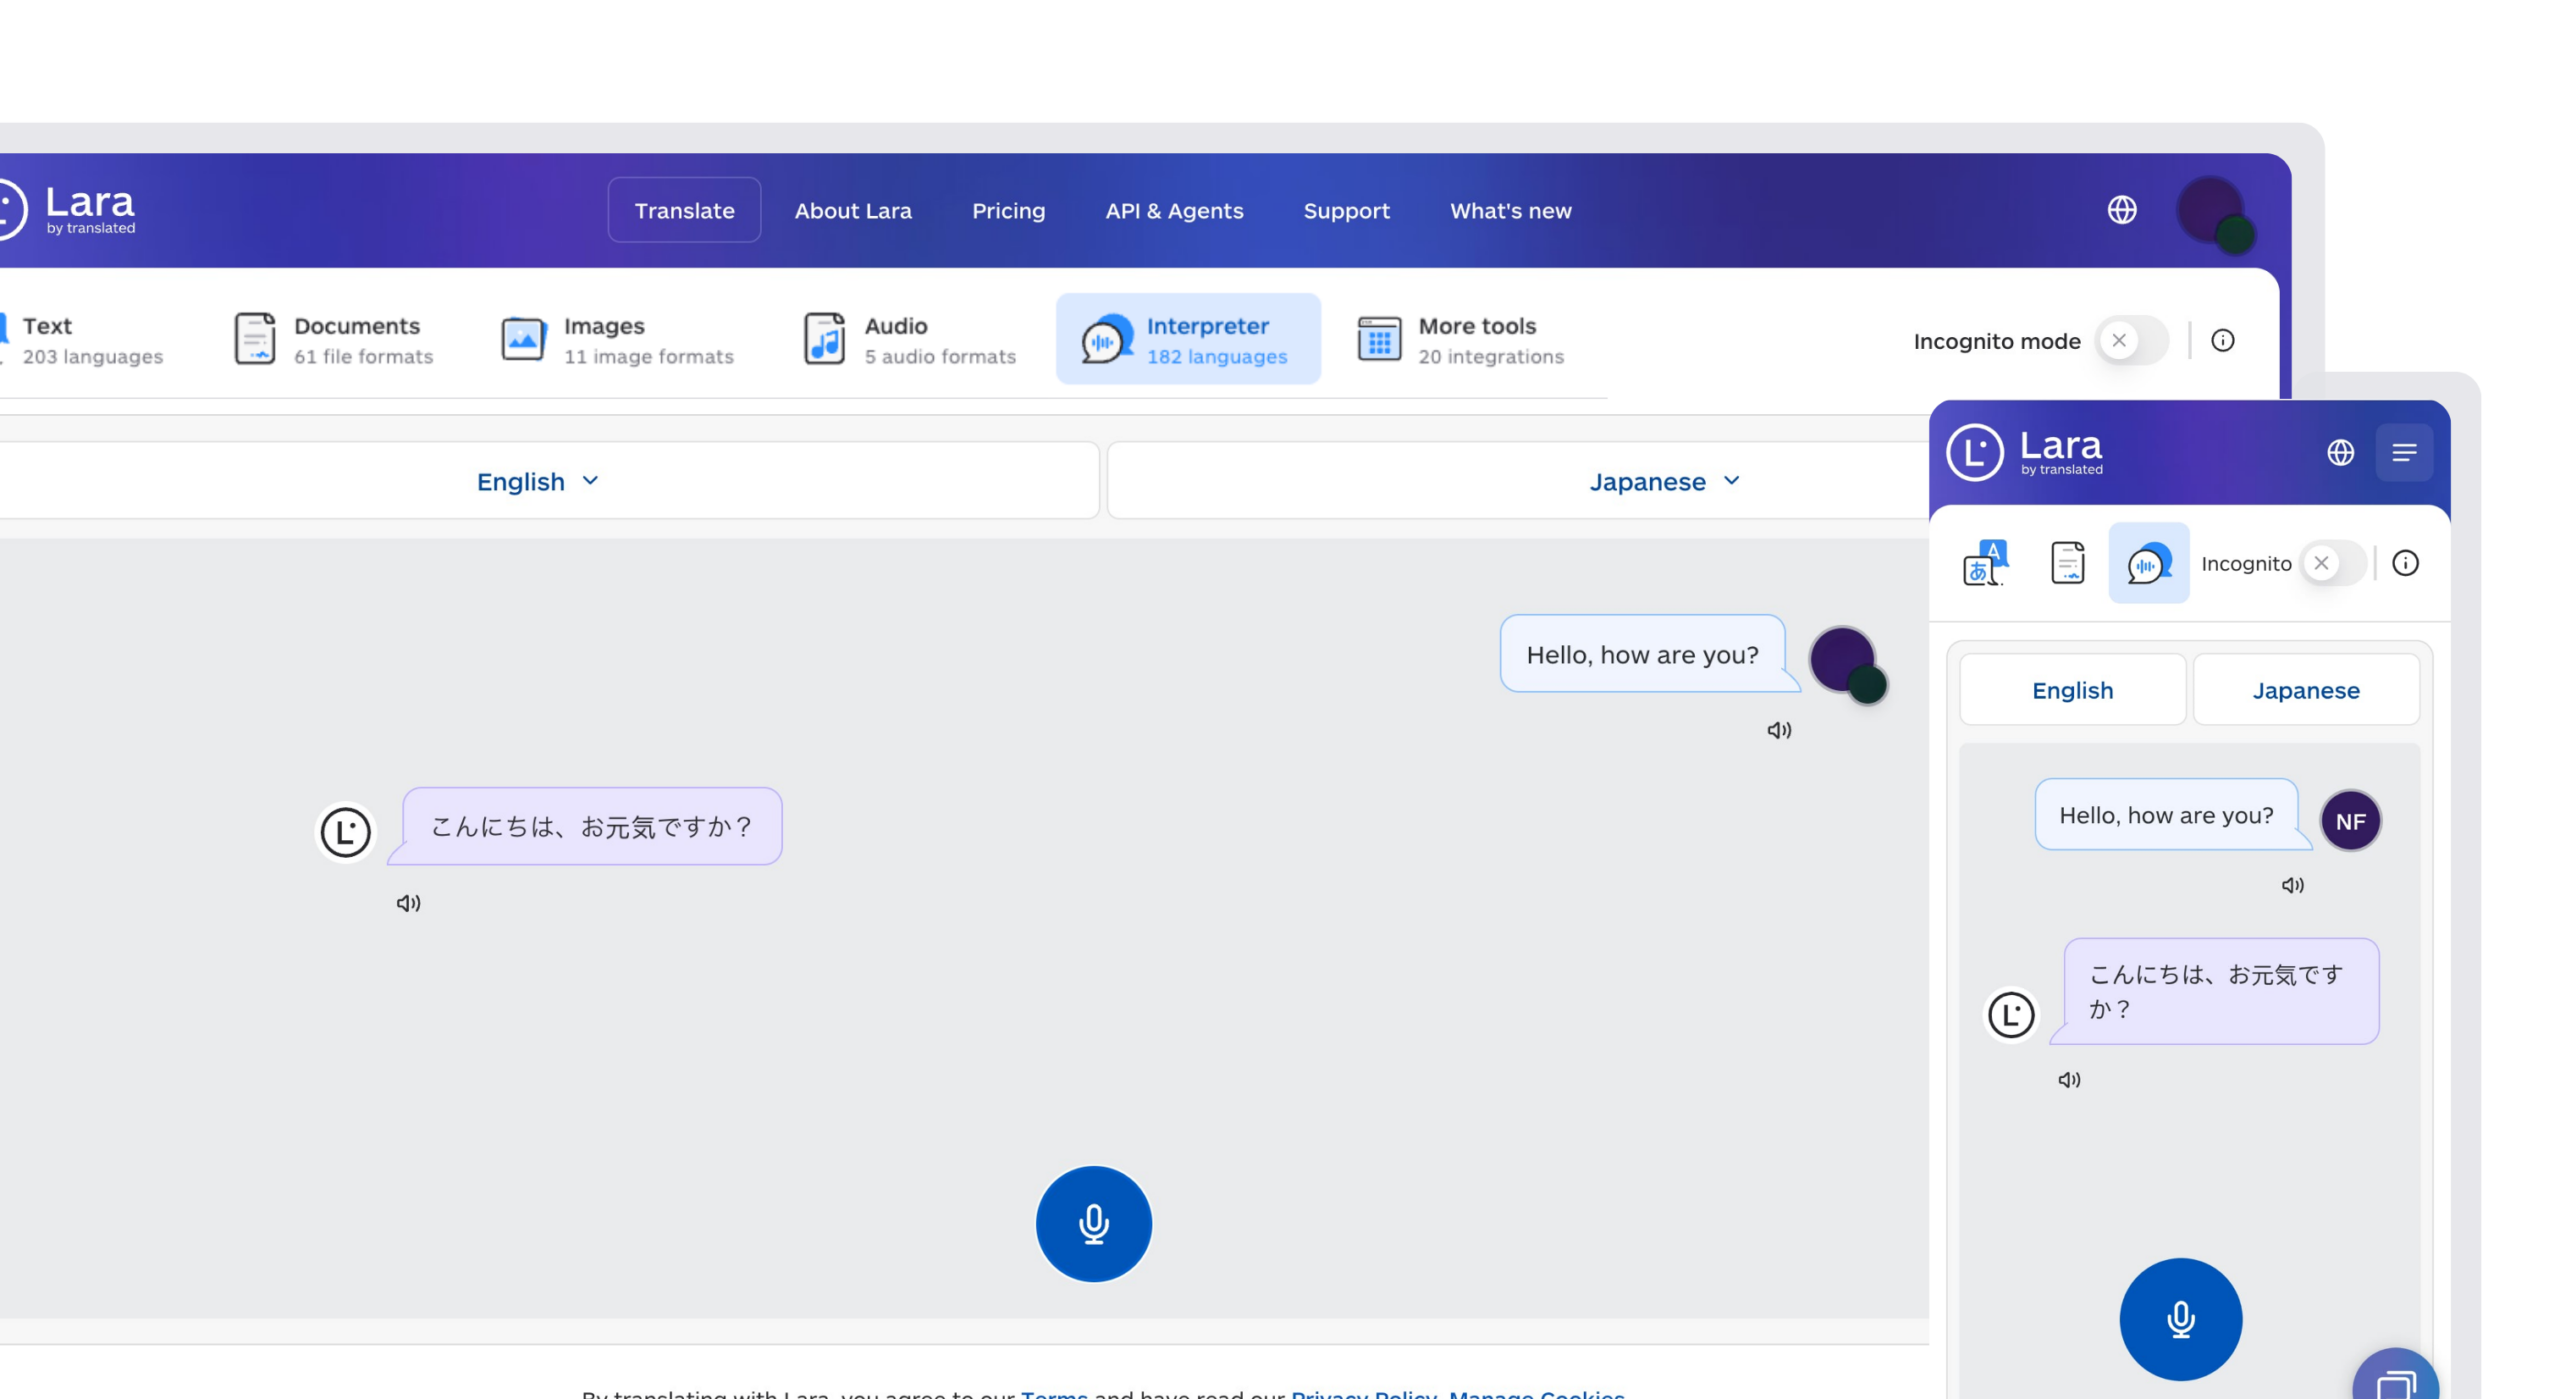This screenshot has width=2560, height=1399.
Task: Go to Pricing page
Action: pos(1008,210)
